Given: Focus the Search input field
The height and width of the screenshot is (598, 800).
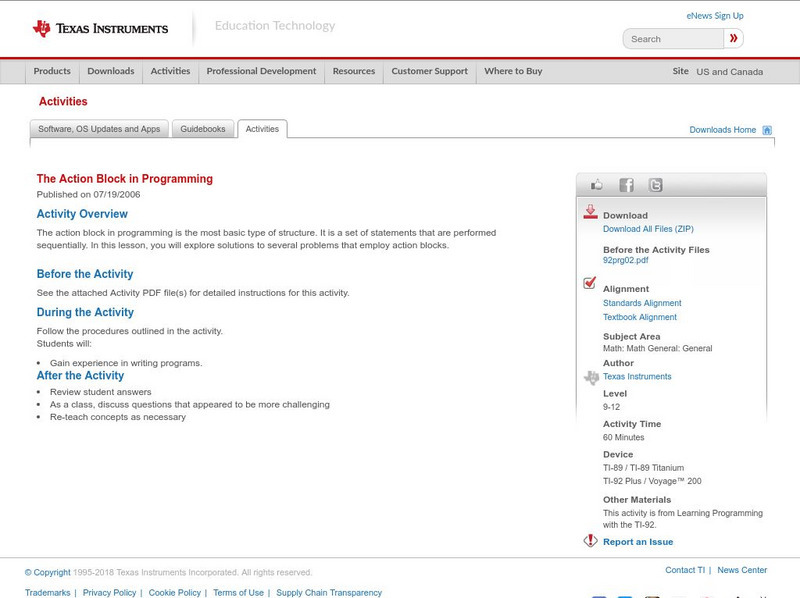Looking at the screenshot, I should [x=673, y=39].
